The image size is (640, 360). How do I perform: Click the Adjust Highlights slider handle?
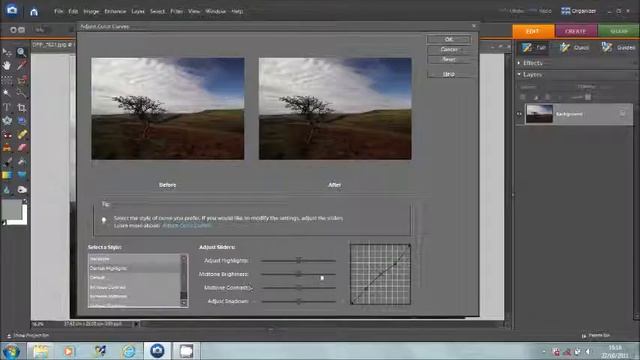pos(299,260)
